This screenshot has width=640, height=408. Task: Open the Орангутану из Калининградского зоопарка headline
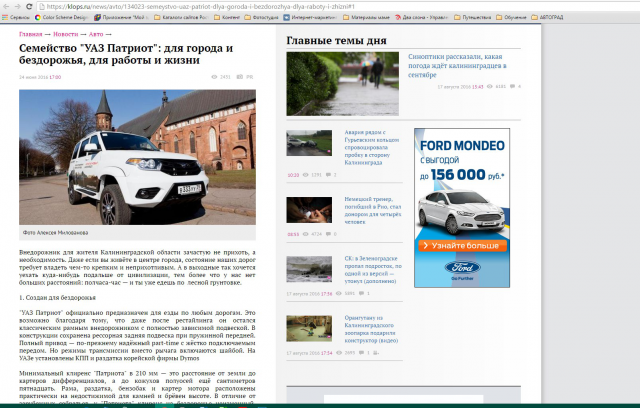(371, 329)
